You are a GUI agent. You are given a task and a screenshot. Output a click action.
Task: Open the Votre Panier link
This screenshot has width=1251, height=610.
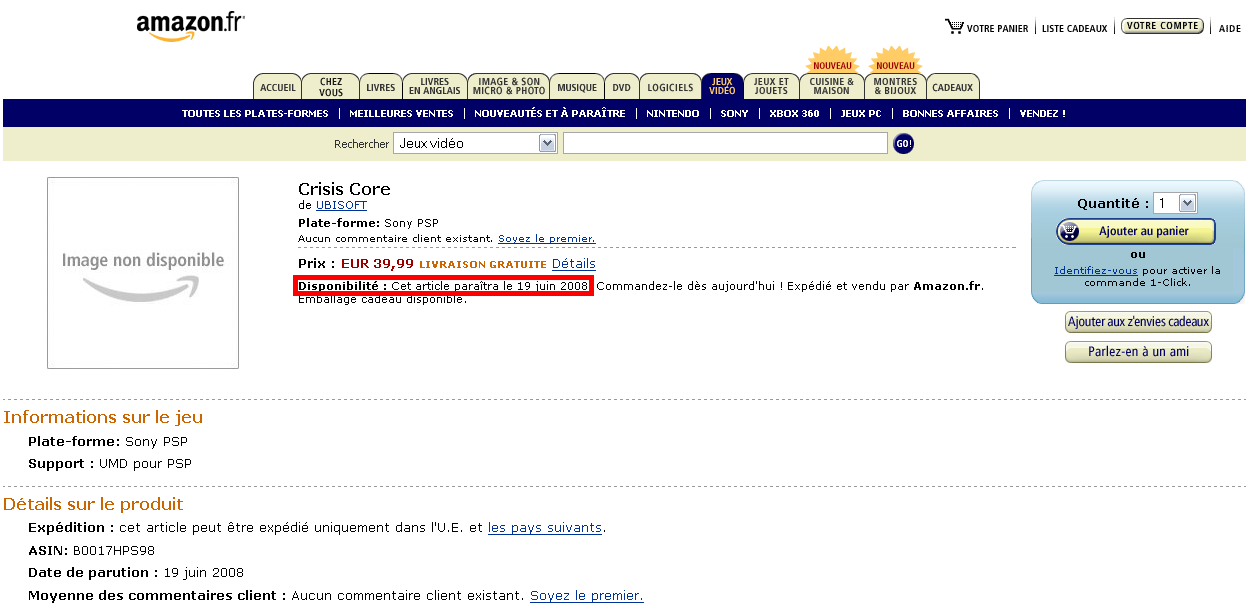click(997, 29)
